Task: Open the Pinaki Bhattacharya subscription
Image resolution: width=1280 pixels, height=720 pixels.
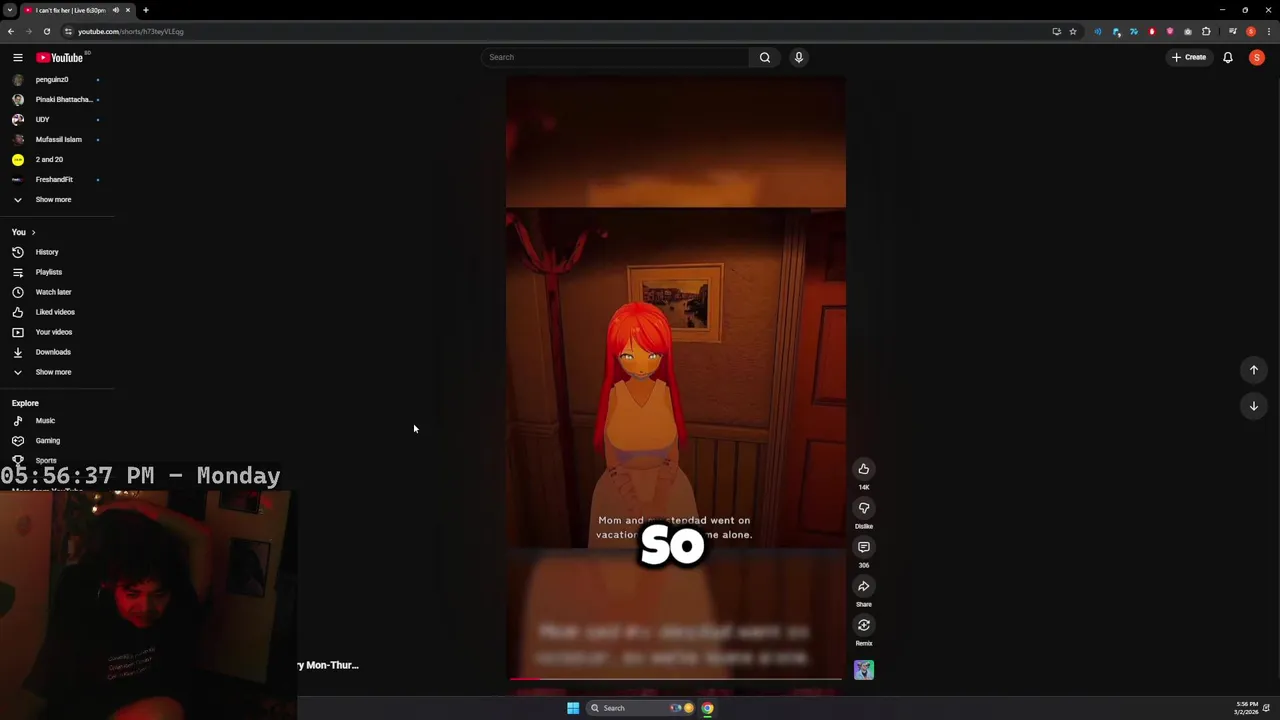Action: [63, 99]
